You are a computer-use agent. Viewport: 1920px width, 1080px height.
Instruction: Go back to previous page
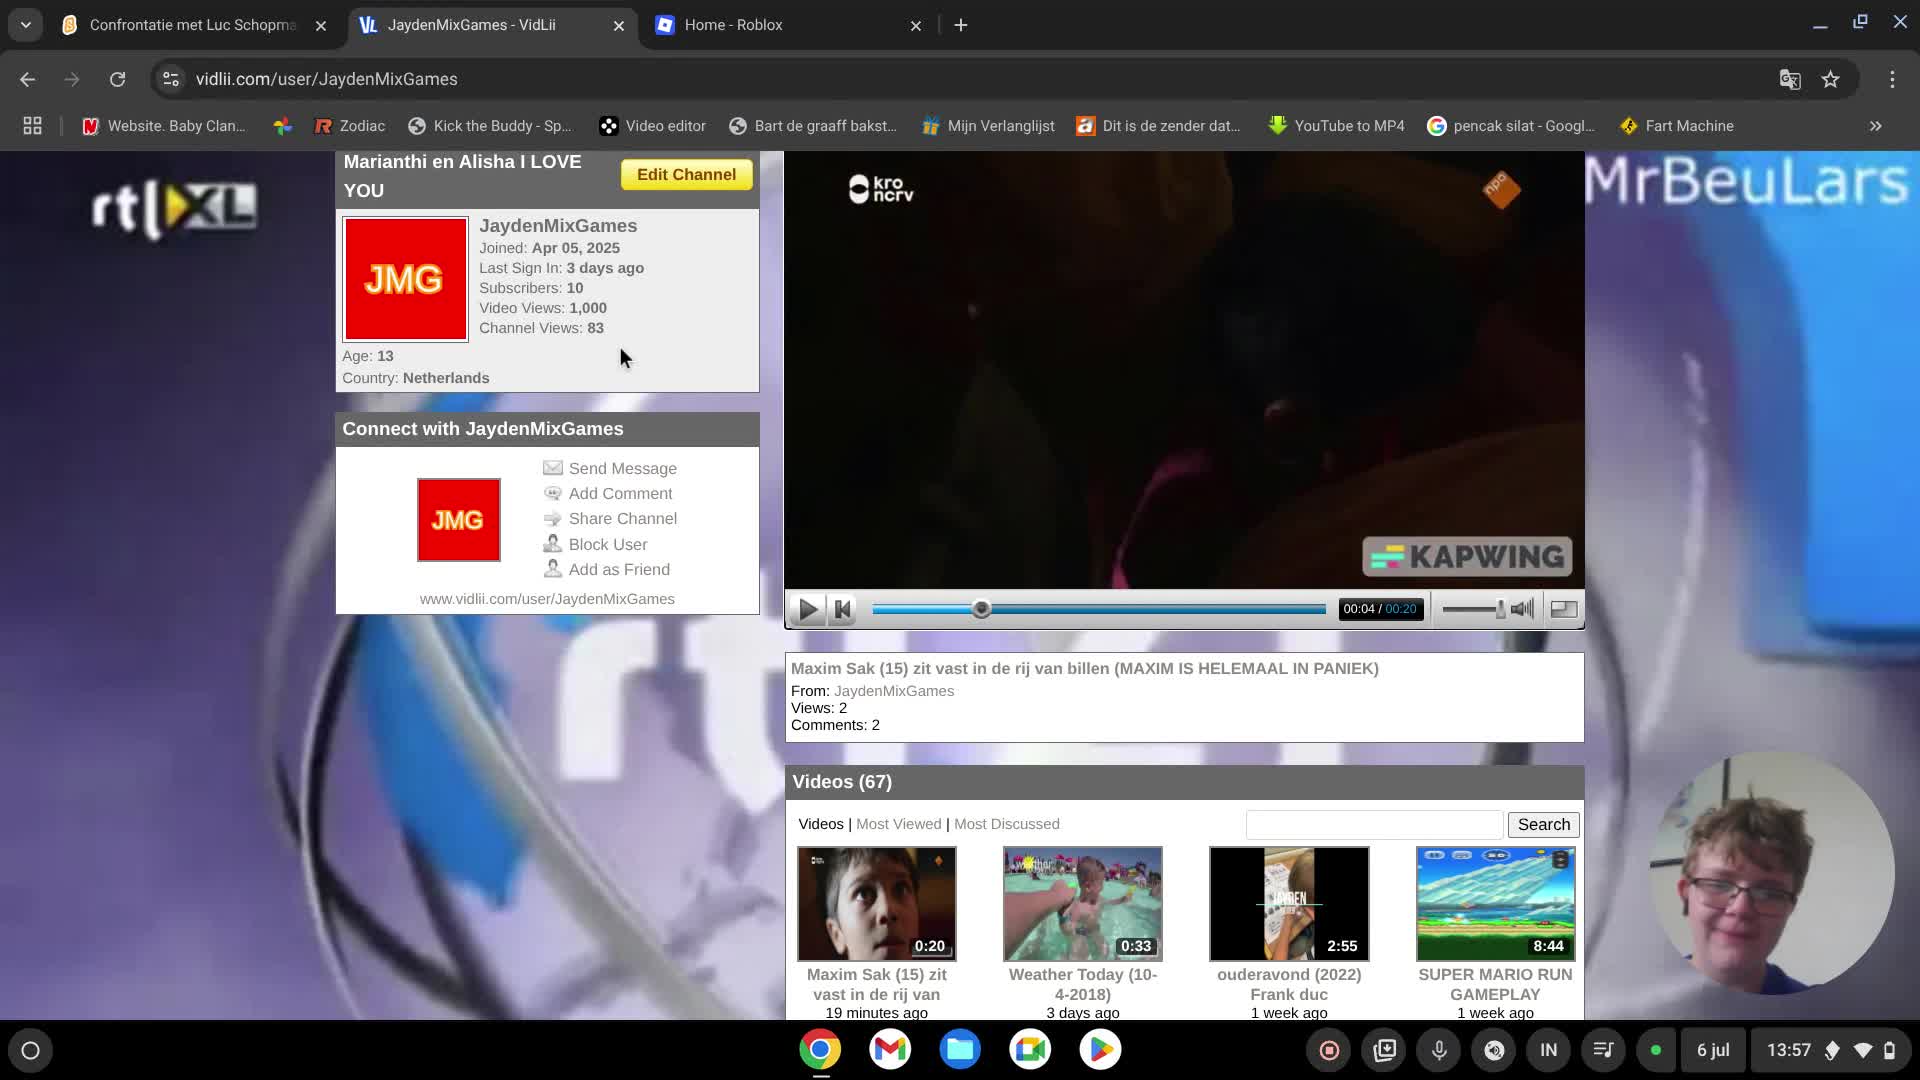coord(27,79)
